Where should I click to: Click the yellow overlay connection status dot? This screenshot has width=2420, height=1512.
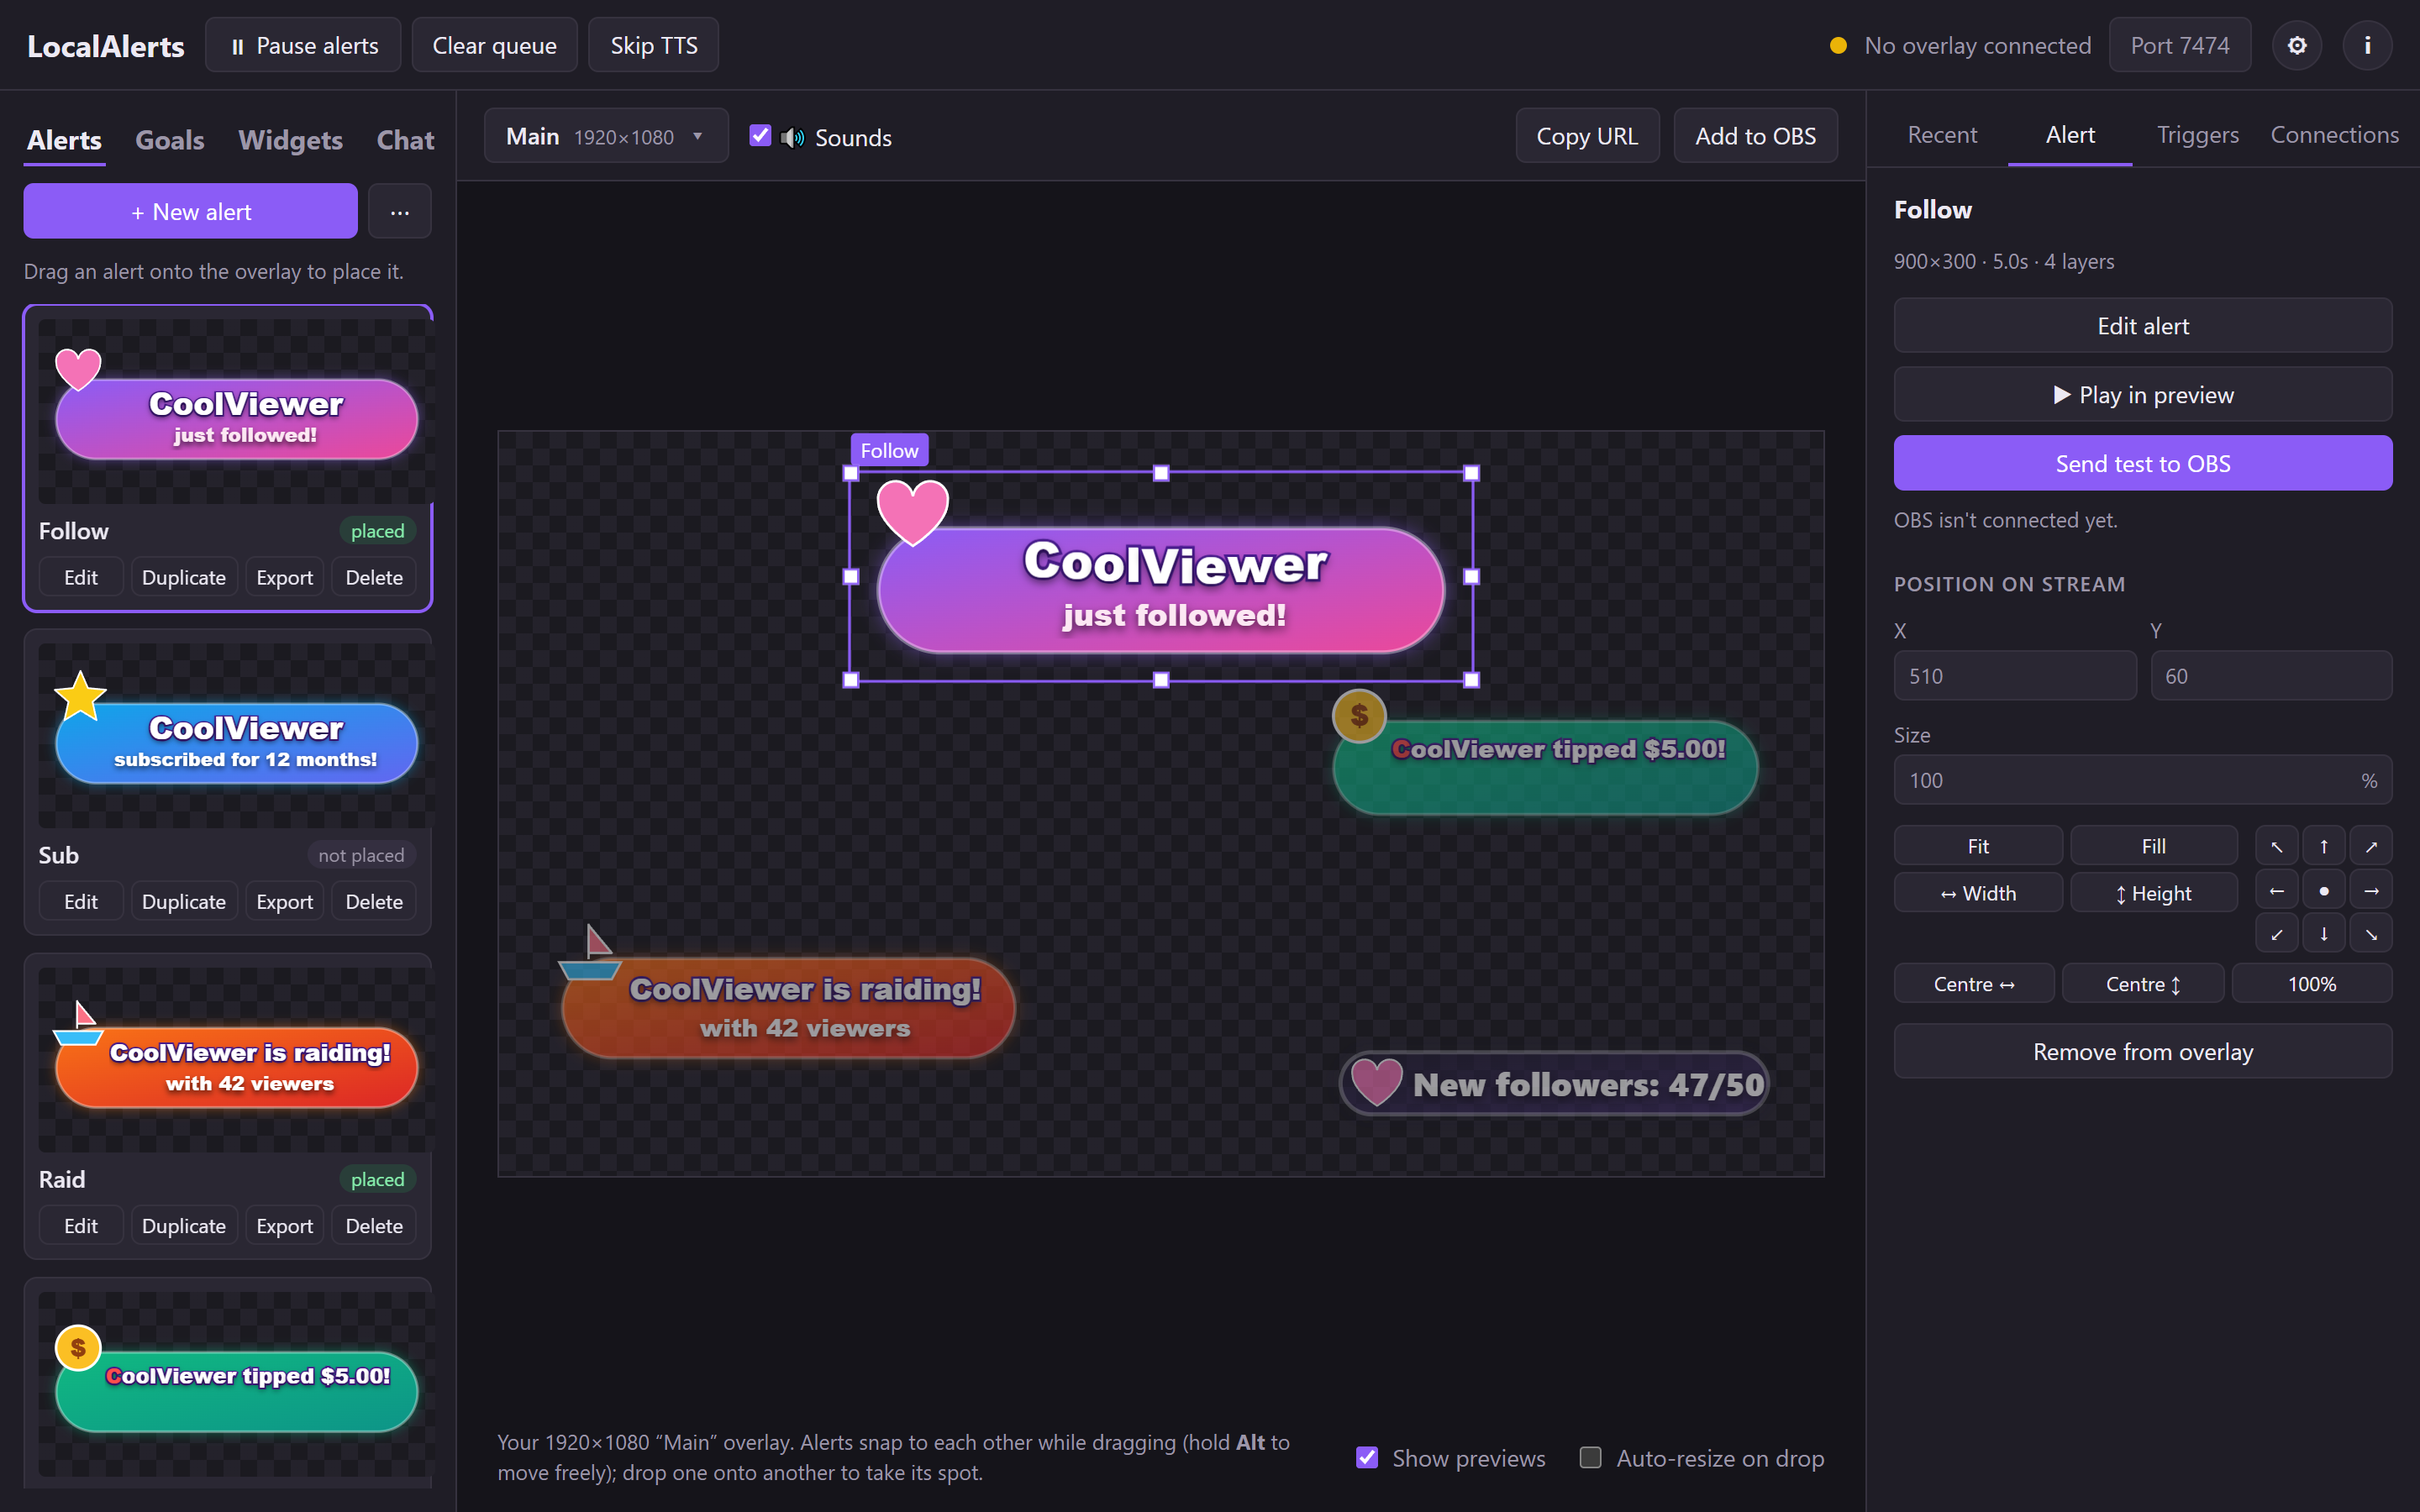pos(1838,45)
